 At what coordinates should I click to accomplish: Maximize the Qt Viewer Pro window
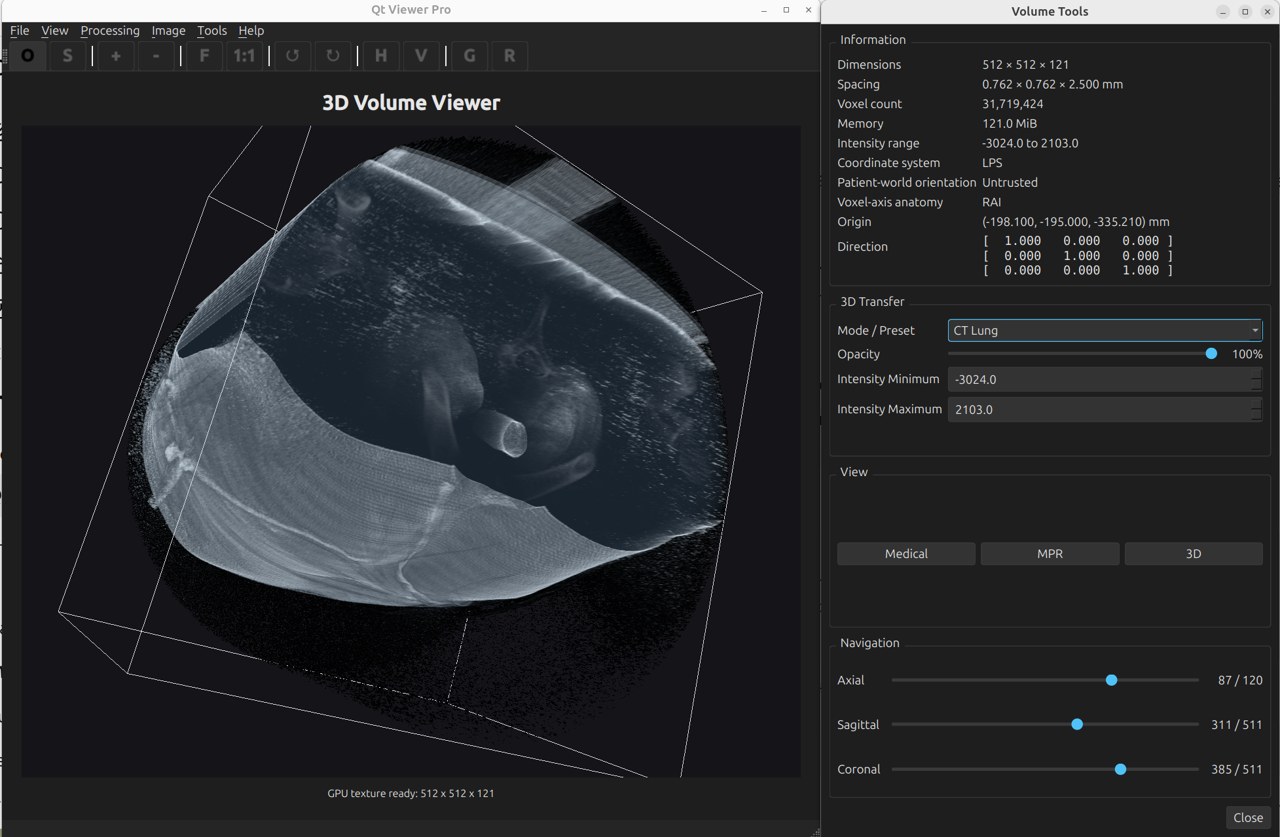click(786, 10)
